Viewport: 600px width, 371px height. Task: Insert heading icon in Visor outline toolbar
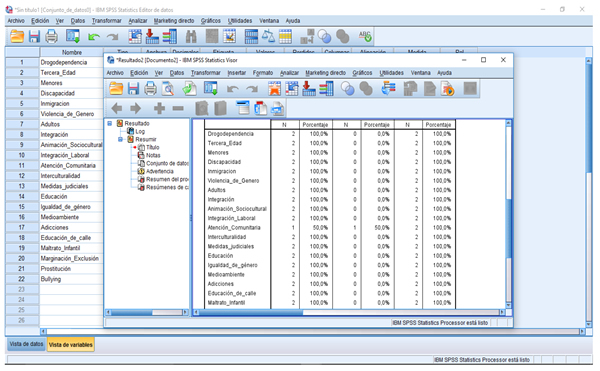242,108
